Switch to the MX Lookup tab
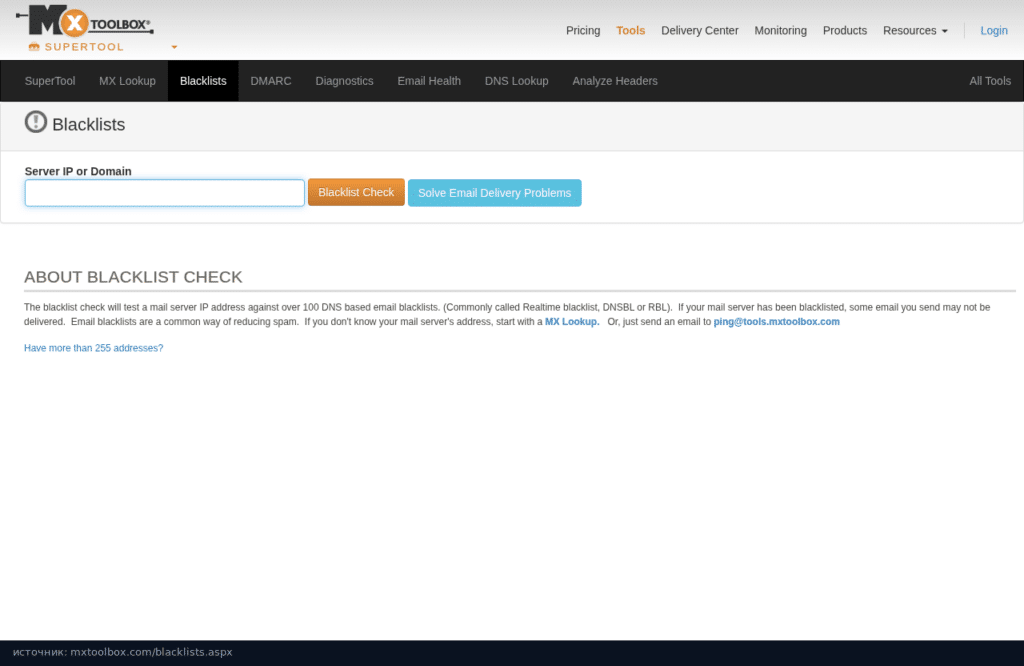The width and height of the screenshot is (1024, 666). click(x=127, y=81)
